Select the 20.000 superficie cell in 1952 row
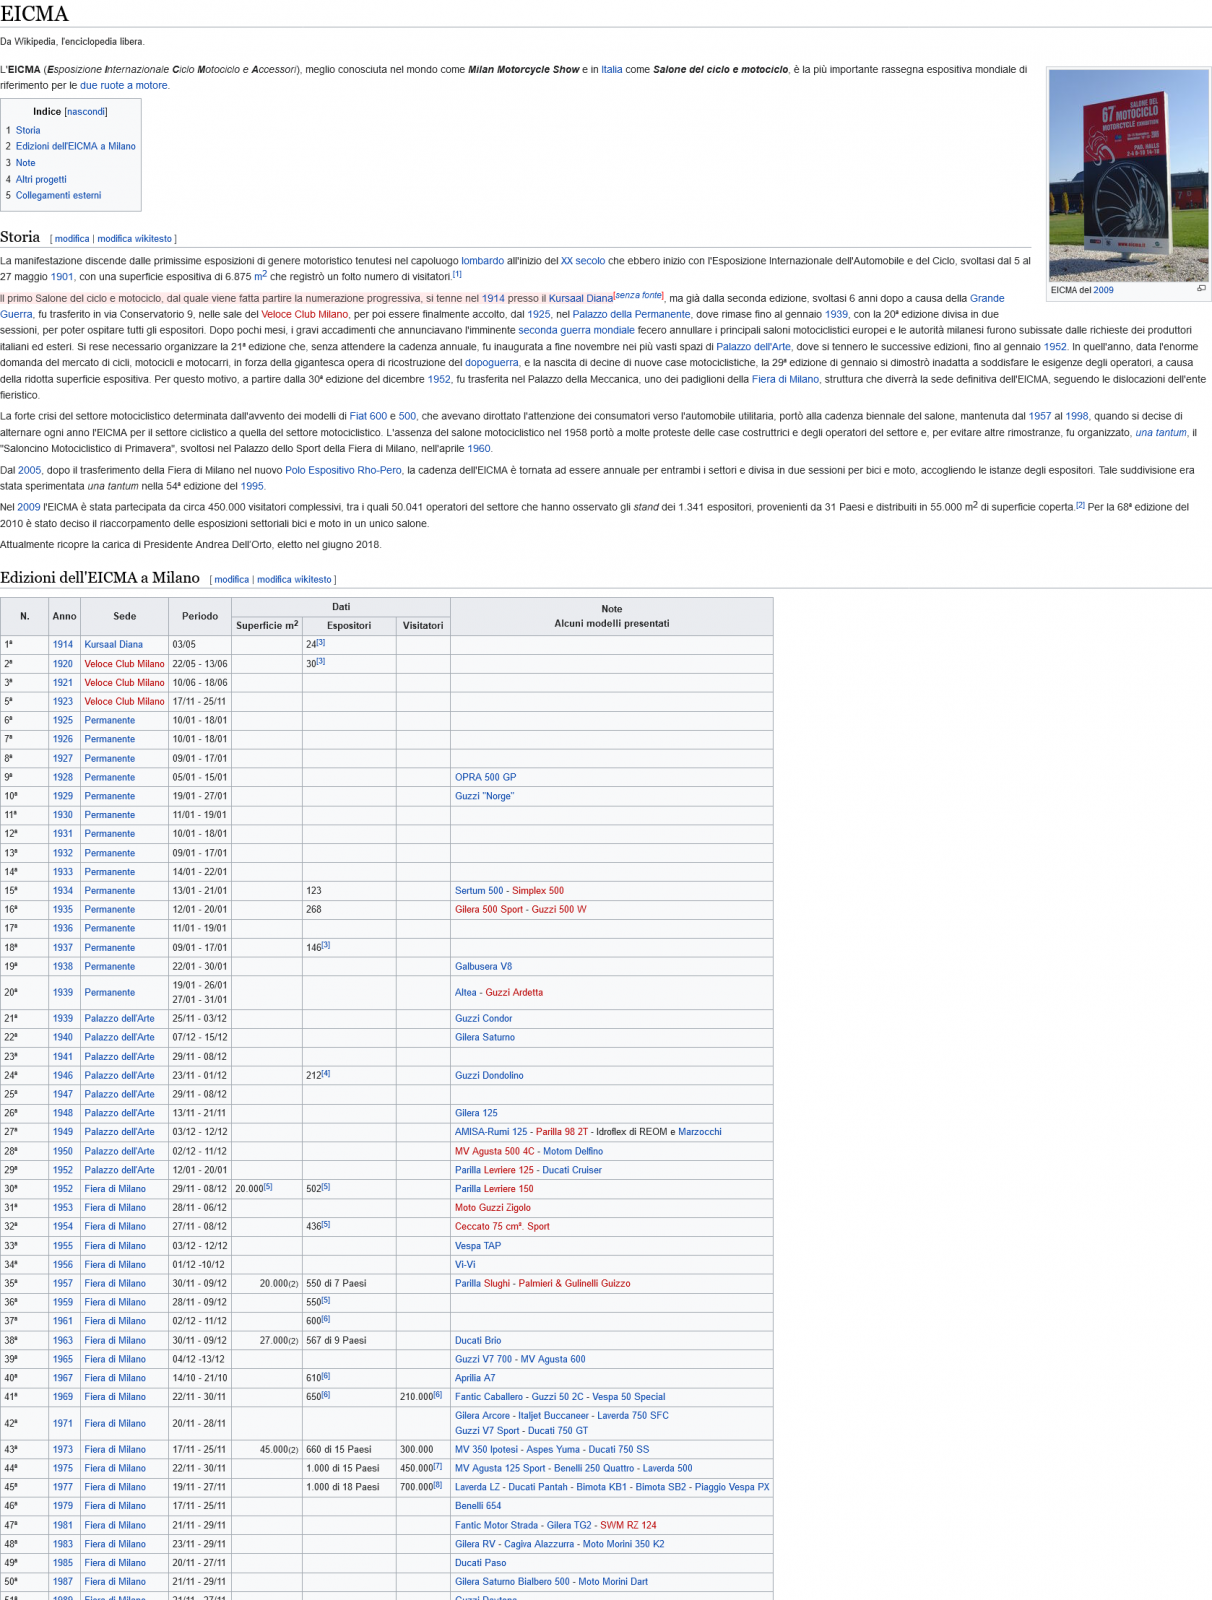This screenshot has width=1212, height=1600. click(x=267, y=1189)
